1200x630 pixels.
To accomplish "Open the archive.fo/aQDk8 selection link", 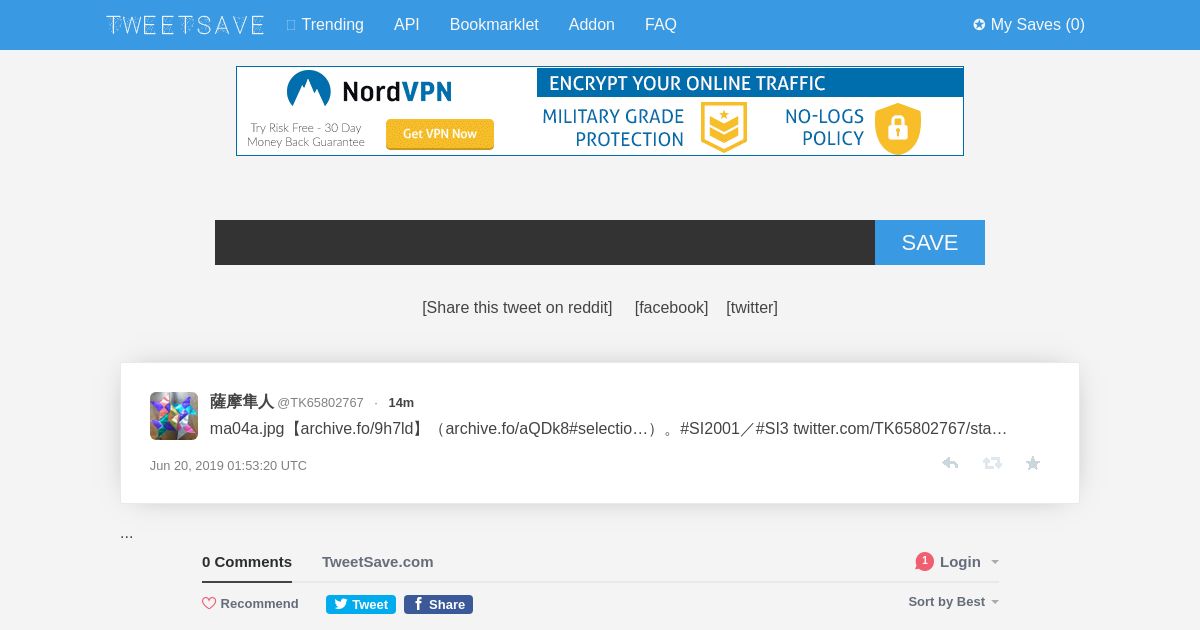I will coord(547,429).
